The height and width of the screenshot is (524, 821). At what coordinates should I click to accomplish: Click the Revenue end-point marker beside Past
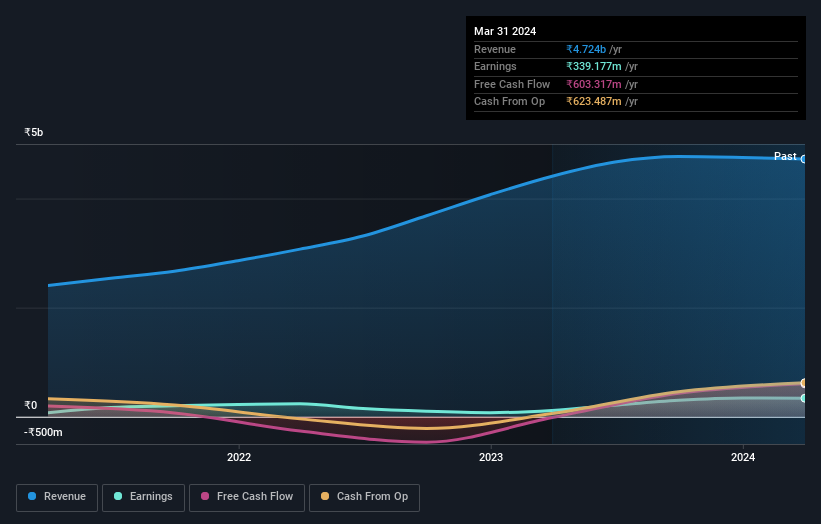pyautogui.click(x=804, y=159)
